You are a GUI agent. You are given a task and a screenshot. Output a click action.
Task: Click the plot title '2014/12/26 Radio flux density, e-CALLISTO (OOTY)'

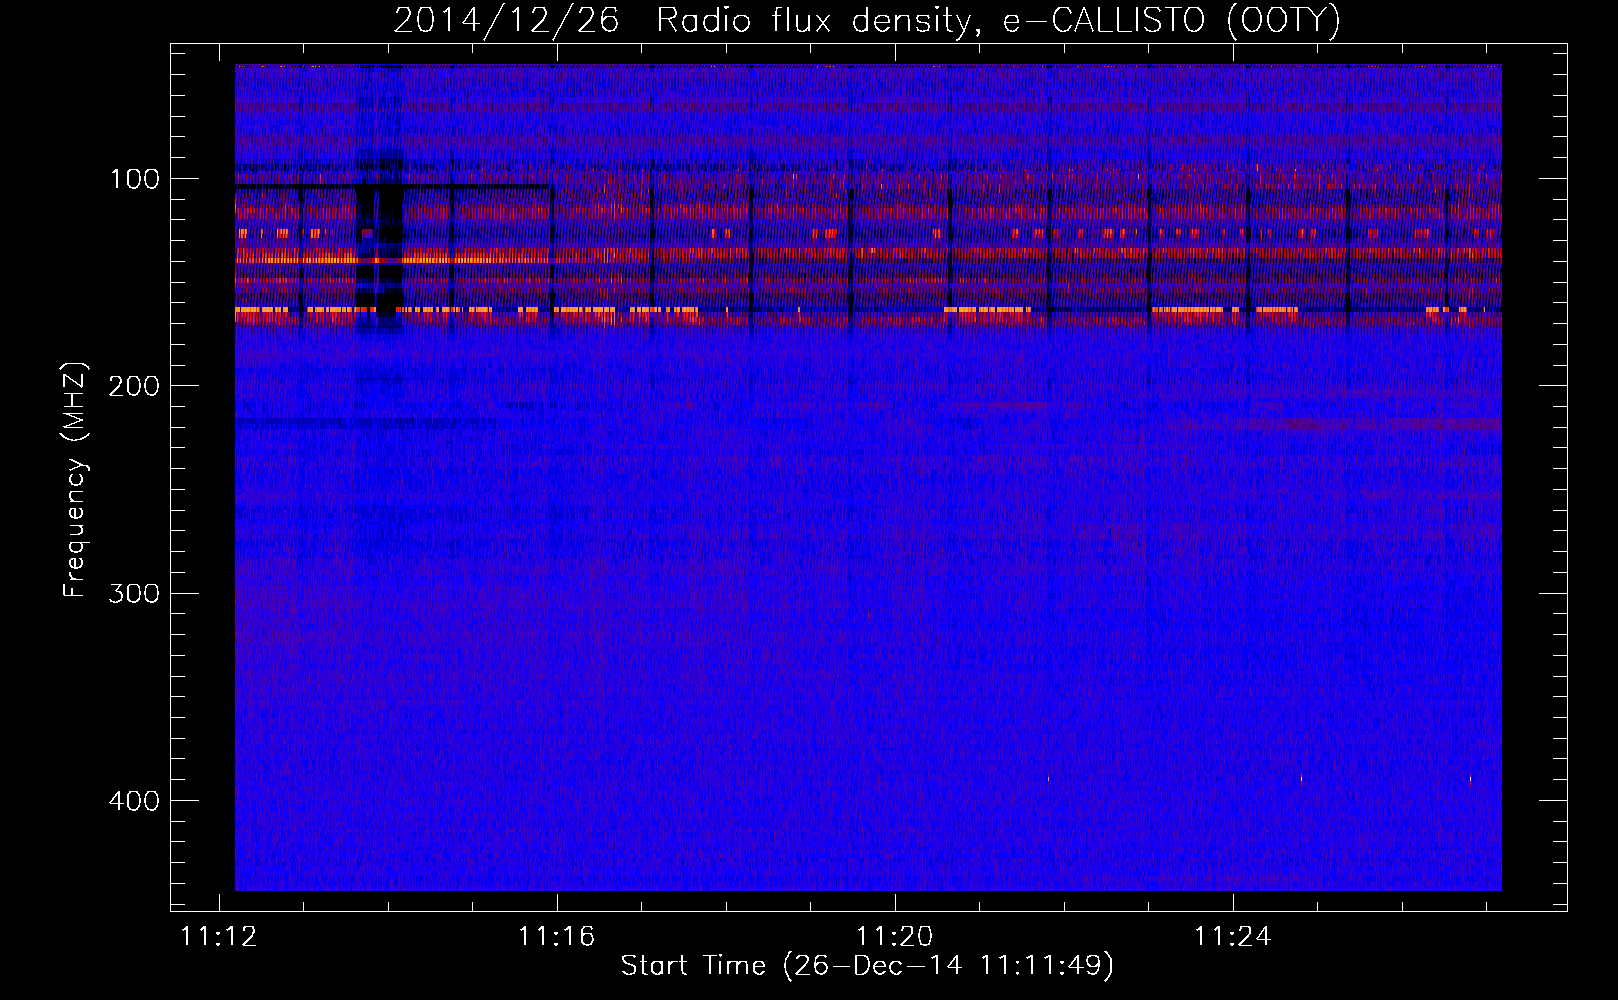tap(866, 20)
